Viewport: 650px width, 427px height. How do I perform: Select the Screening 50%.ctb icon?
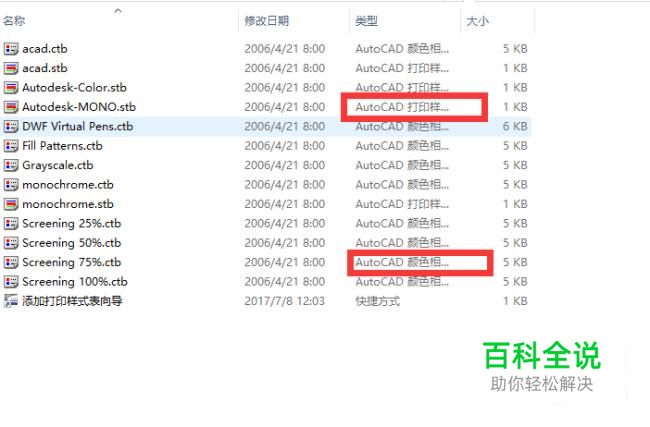pyautogui.click(x=11, y=243)
